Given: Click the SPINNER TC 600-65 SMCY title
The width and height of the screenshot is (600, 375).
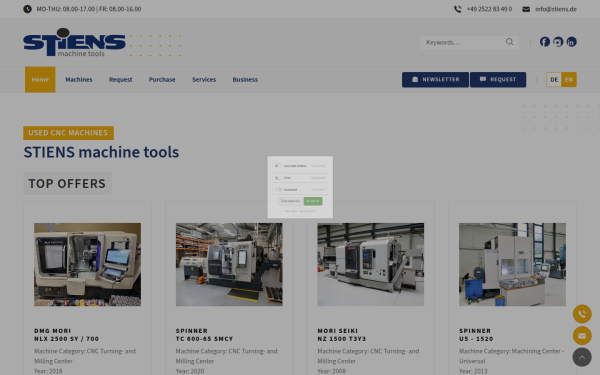Looking at the screenshot, I should (204, 335).
